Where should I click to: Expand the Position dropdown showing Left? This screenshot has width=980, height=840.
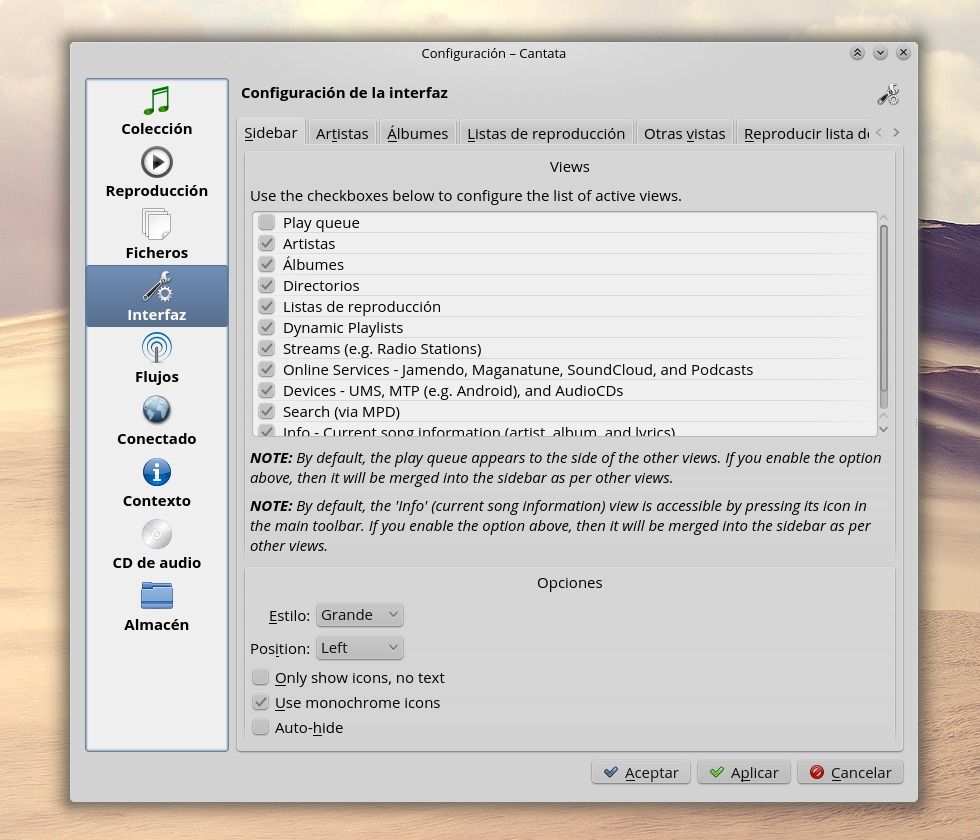pos(359,648)
